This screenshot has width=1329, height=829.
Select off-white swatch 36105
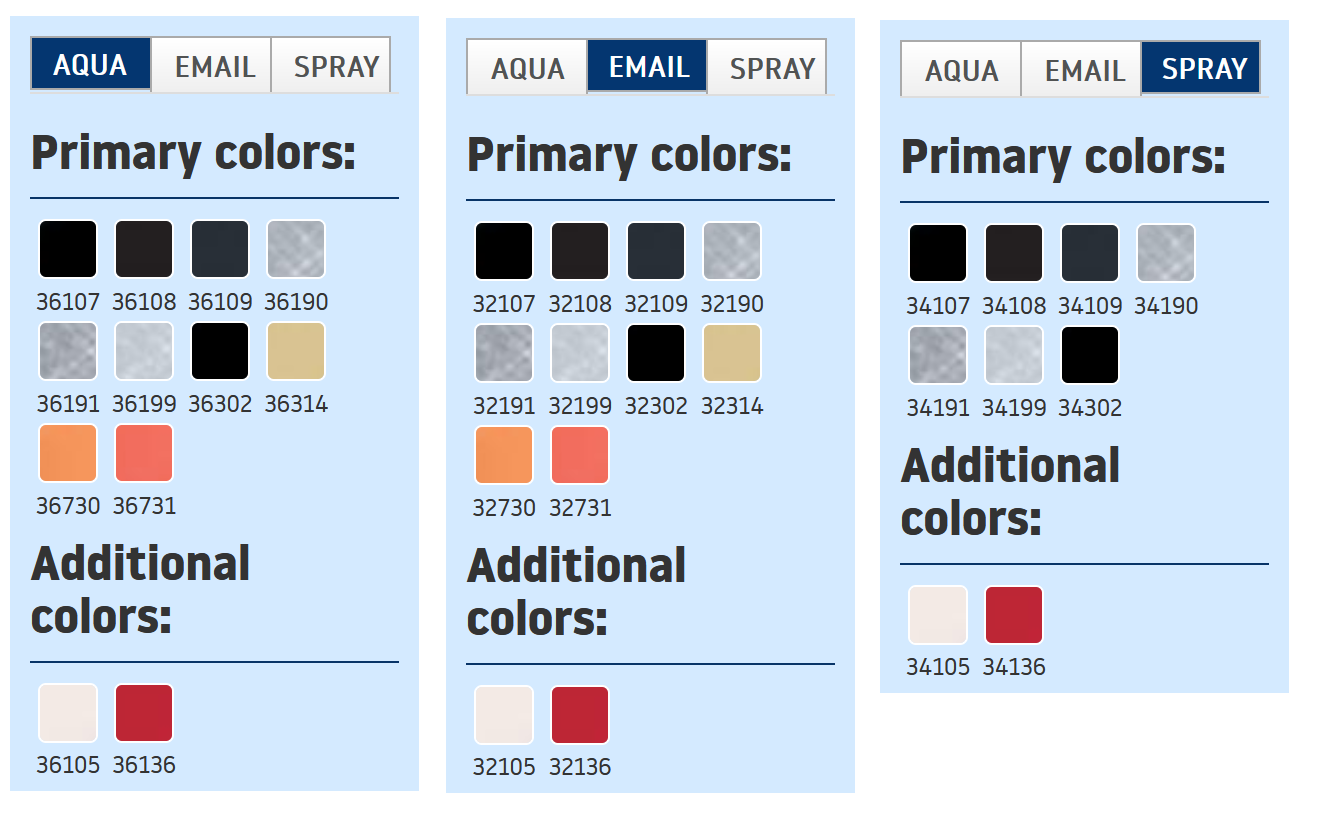tap(68, 713)
